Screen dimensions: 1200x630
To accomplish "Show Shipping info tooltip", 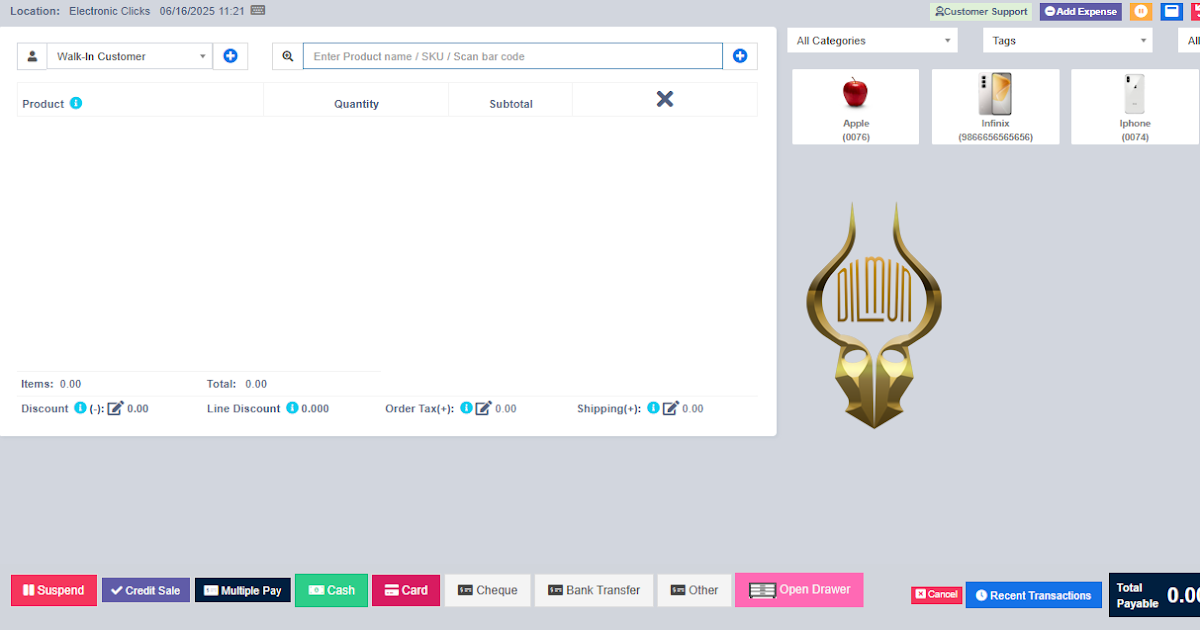I will click(653, 408).
